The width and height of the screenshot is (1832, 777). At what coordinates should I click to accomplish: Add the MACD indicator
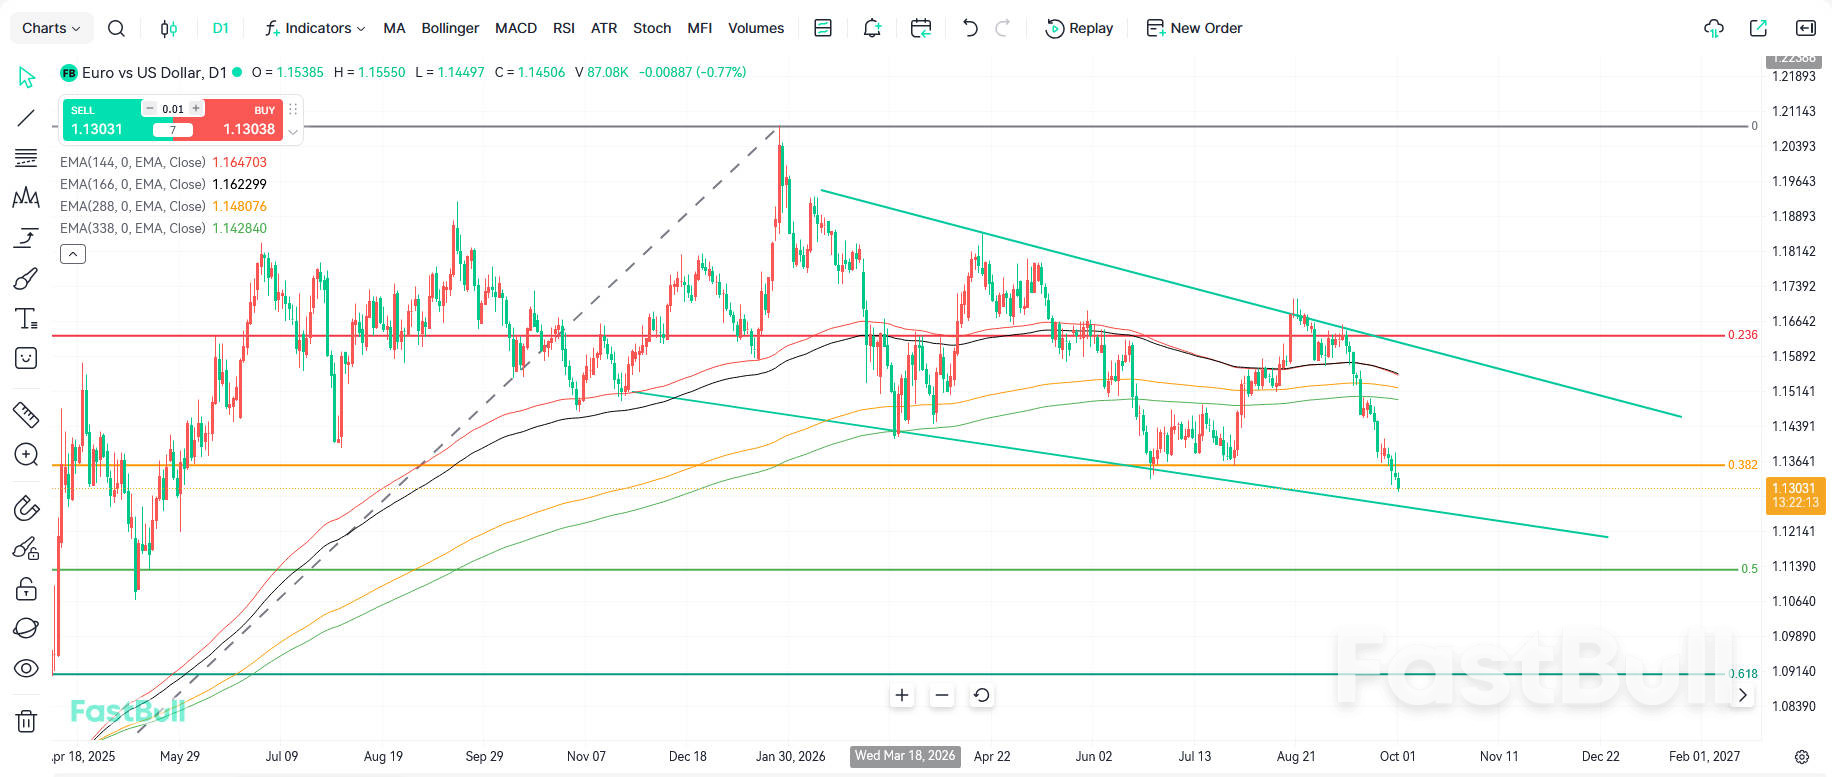(x=516, y=28)
